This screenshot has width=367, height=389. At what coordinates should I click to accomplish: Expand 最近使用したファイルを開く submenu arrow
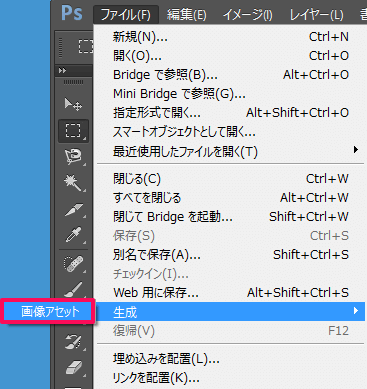coord(356,150)
